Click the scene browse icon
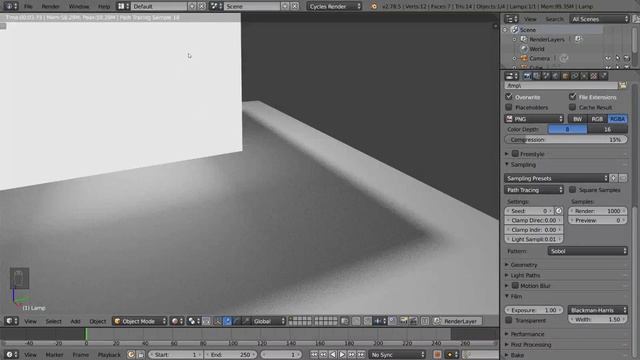 click(216, 6)
